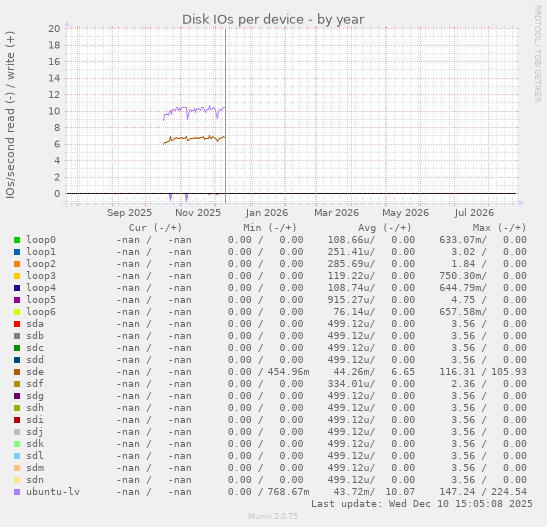Click the sdl light blue legend swatch
This screenshot has height=527, width=547.
coord(17,456)
